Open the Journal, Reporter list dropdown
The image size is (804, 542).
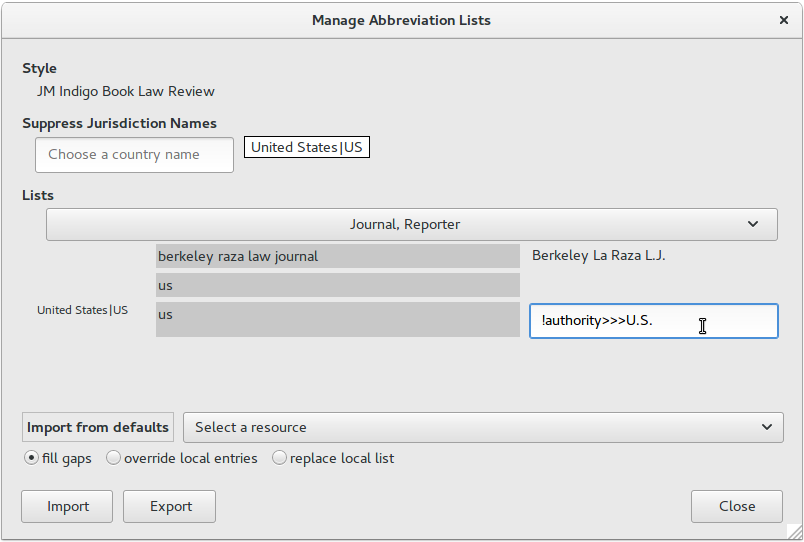point(412,224)
